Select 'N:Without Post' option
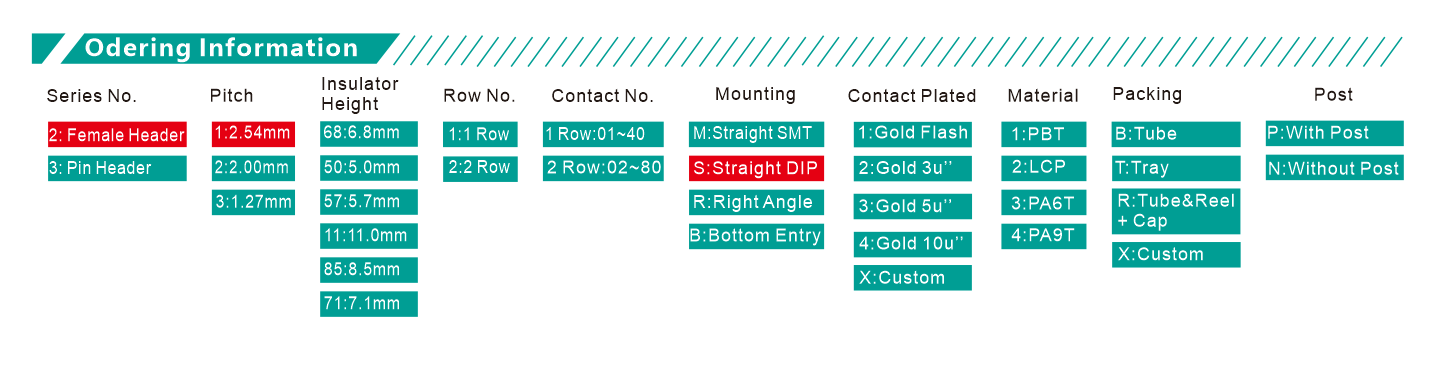The width and height of the screenshot is (1442, 368). coord(1335,168)
